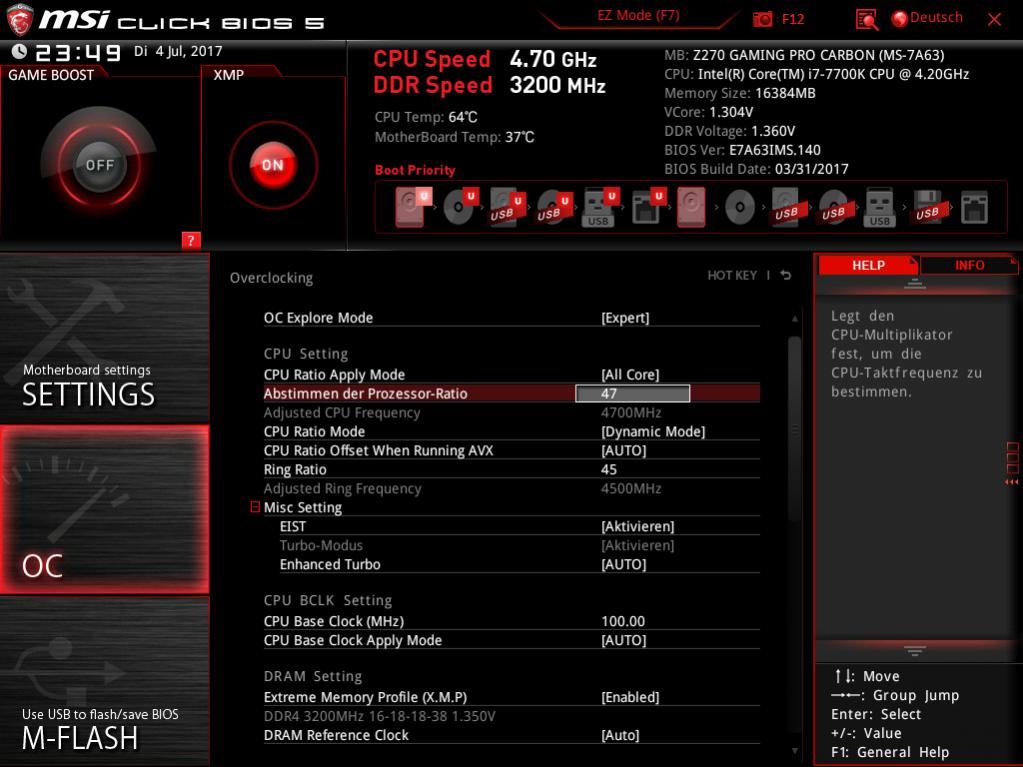Open the M-FLASH section
The width and height of the screenshot is (1023, 767).
104,682
